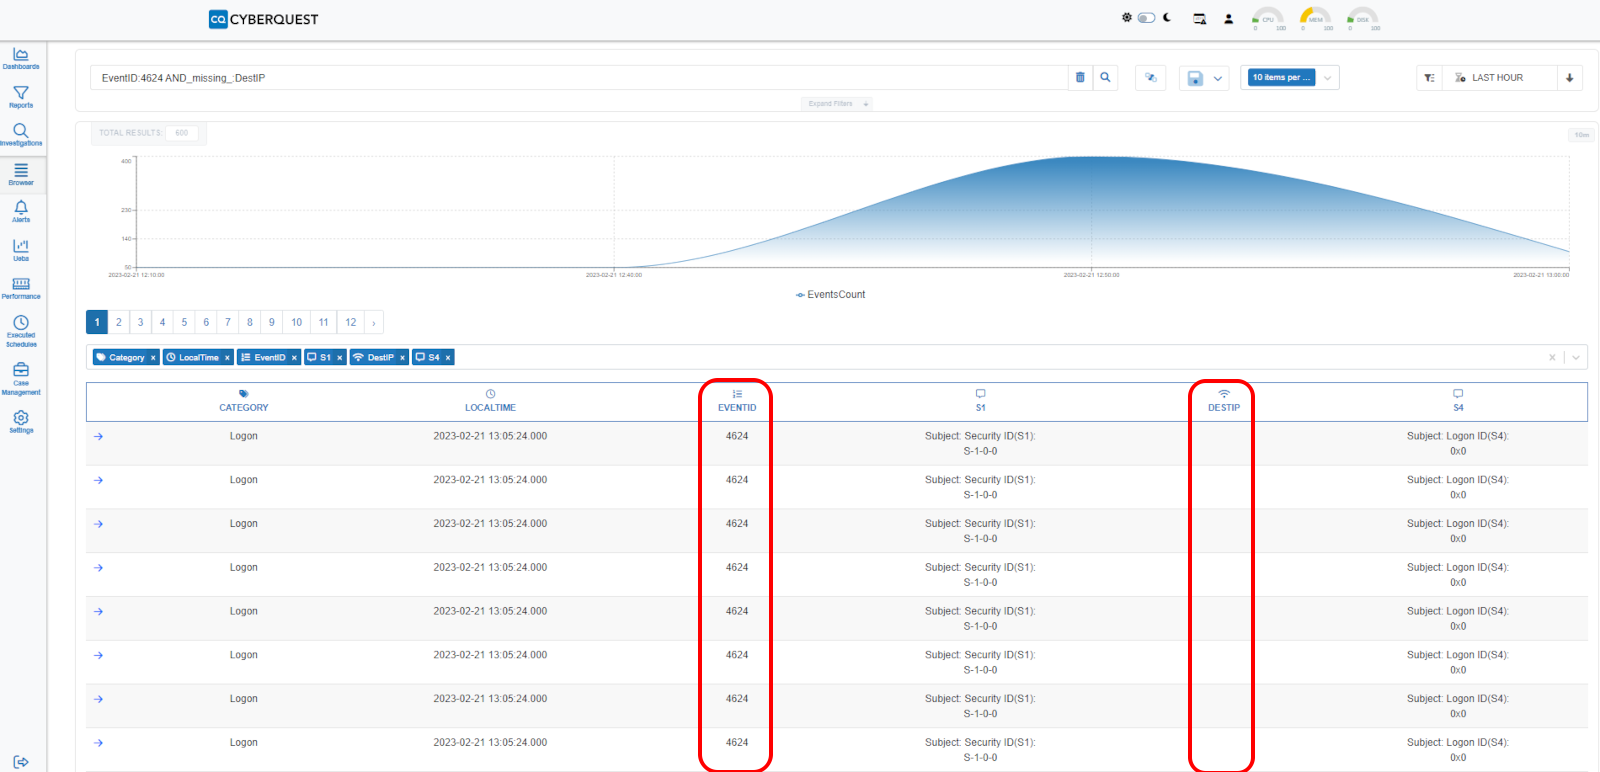The image size is (1600, 772).
Task: Click the 10m interval button on the chart
Action: pyautogui.click(x=1581, y=135)
